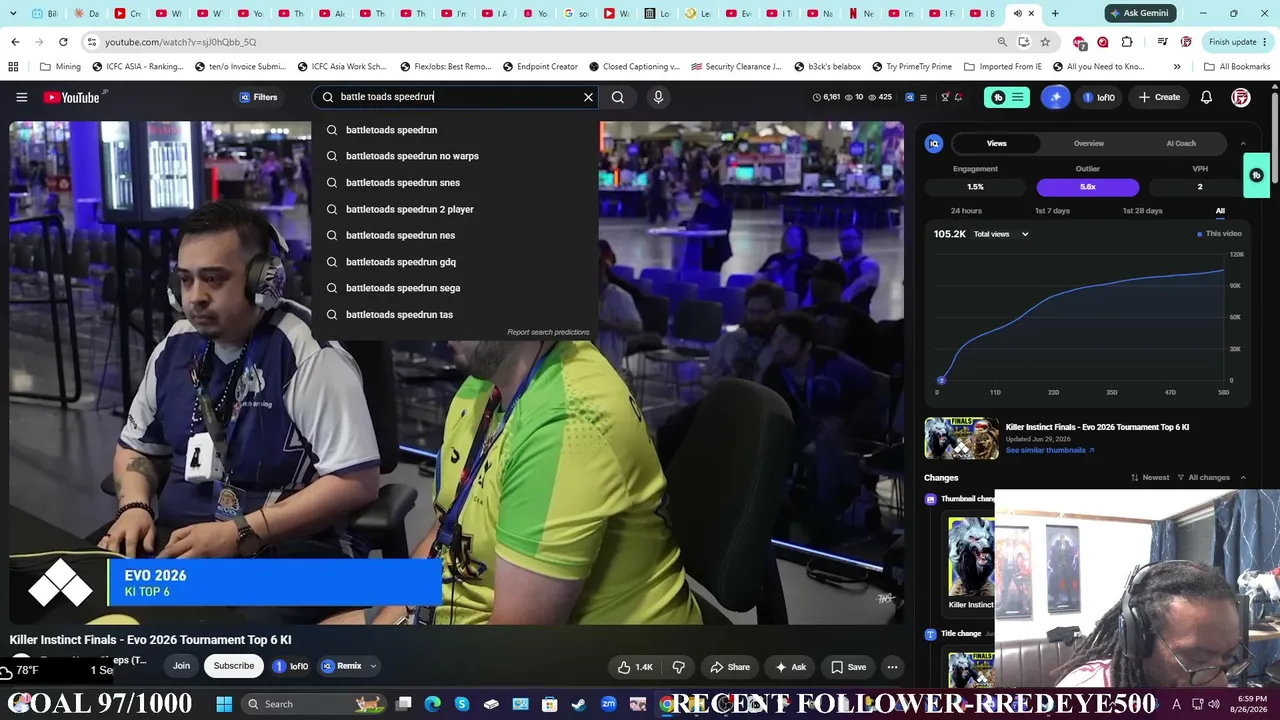Collapse the vidIQ stats panel chevron

tap(1243, 143)
